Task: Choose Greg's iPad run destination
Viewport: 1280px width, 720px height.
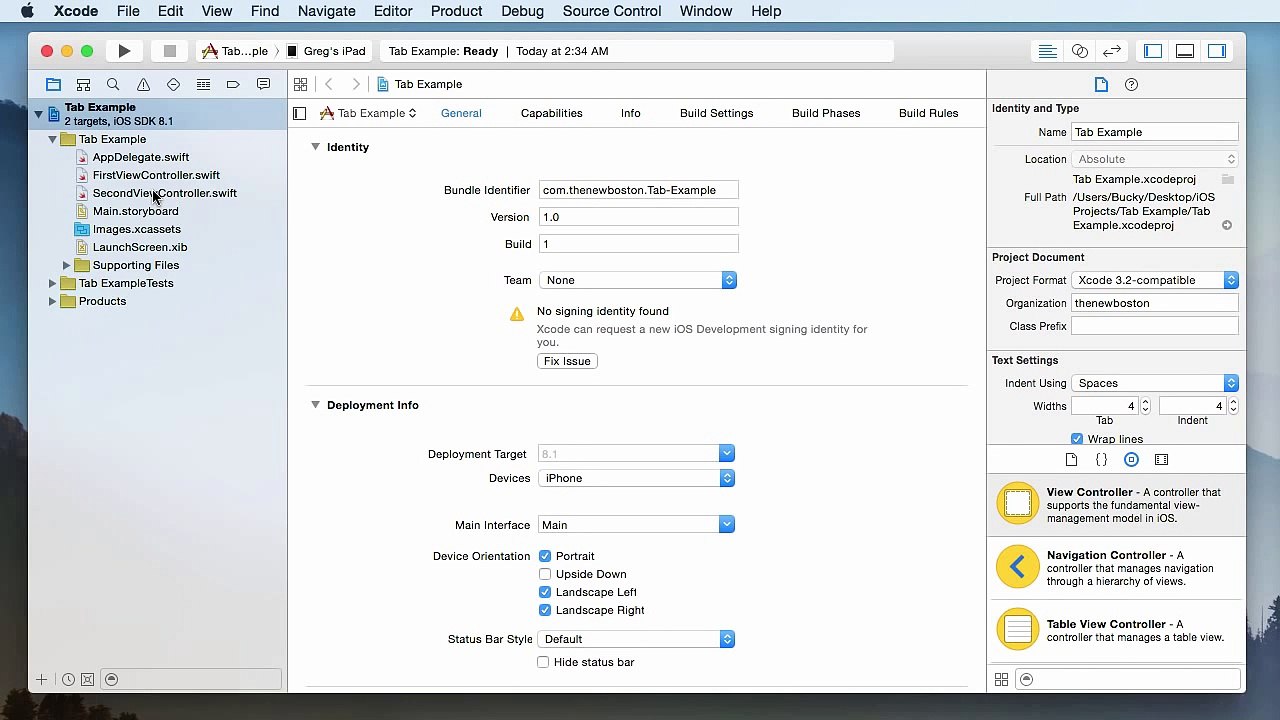Action: point(326,51)
